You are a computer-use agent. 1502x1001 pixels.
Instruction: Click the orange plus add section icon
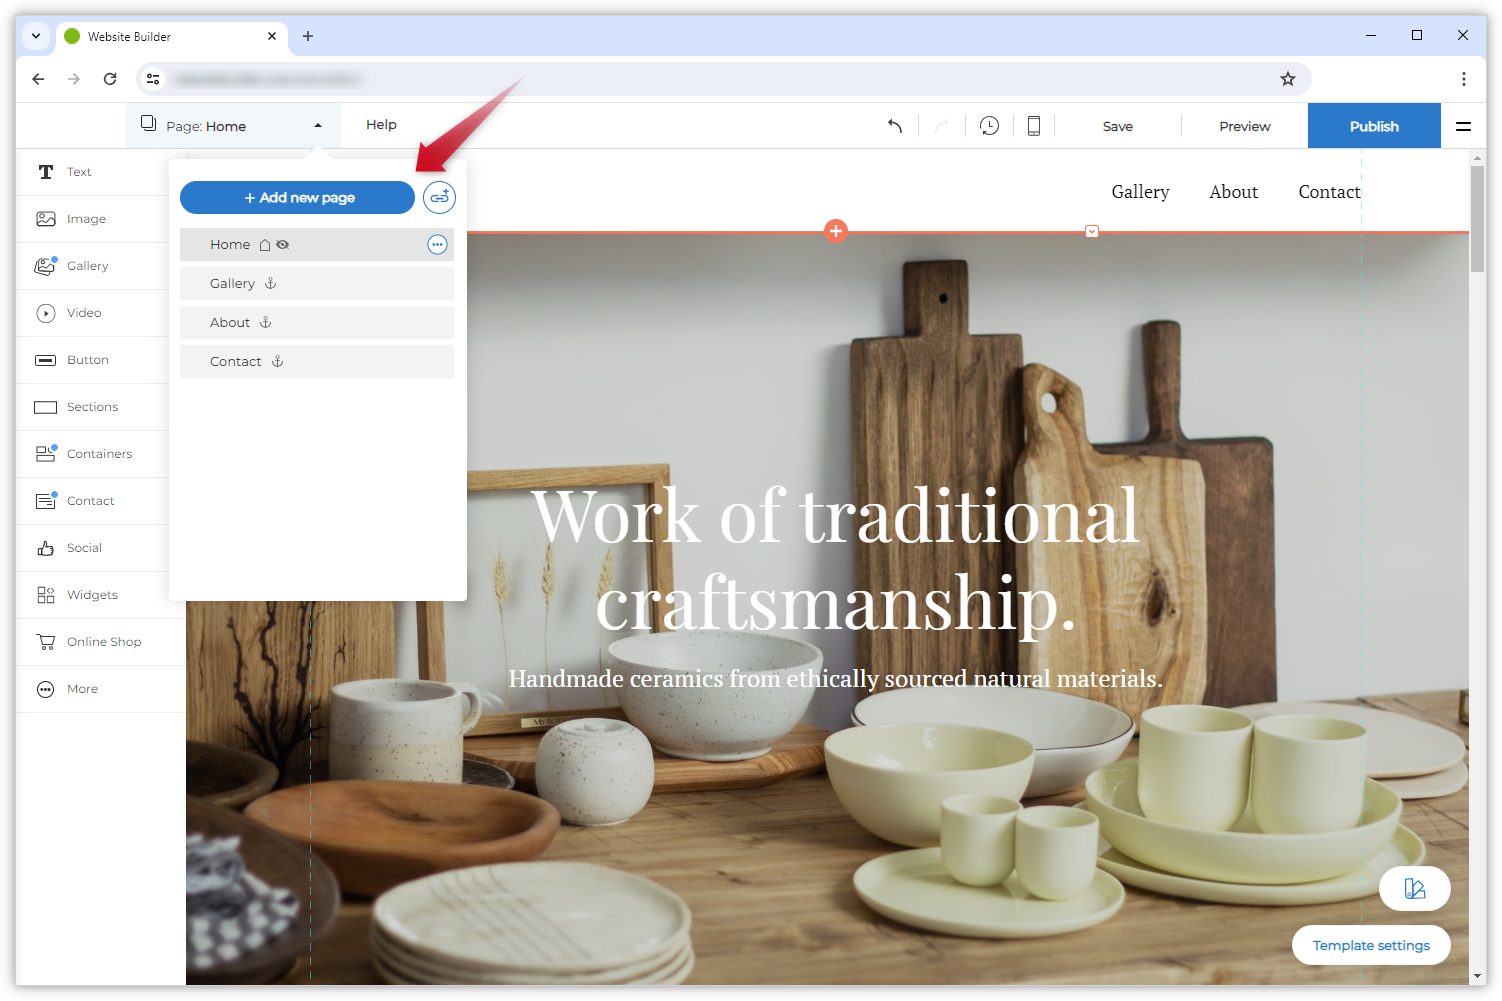pyautogui.click(x=836, y=231)
